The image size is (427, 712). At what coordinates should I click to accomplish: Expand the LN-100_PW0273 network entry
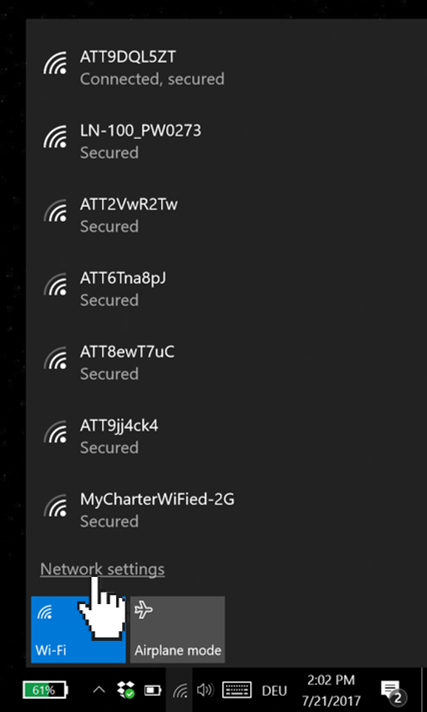click(x=226, y=141)
